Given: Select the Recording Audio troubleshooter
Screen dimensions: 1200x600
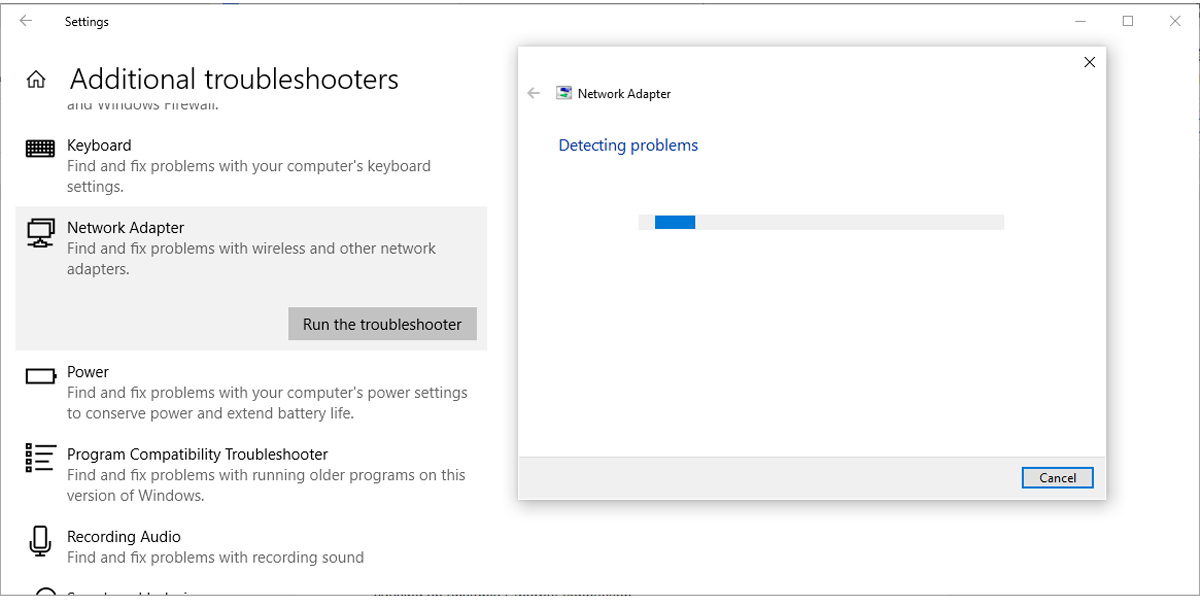Looking at the screenshot, I should [x=250, y=546].
